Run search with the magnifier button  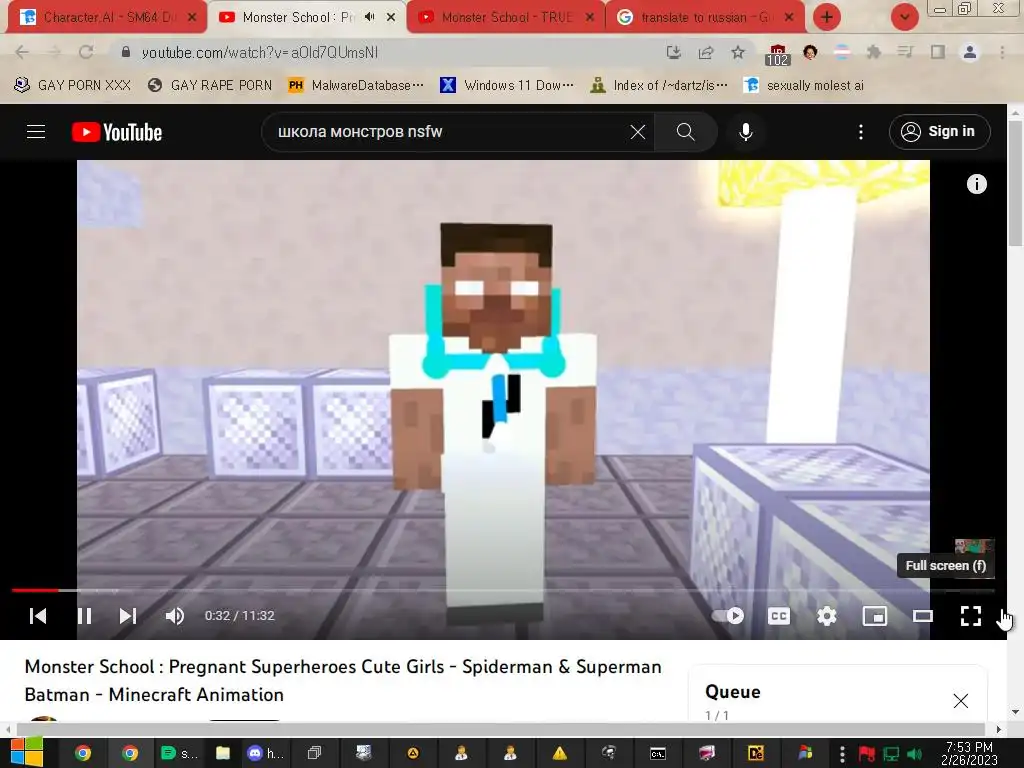click(685, 132)
